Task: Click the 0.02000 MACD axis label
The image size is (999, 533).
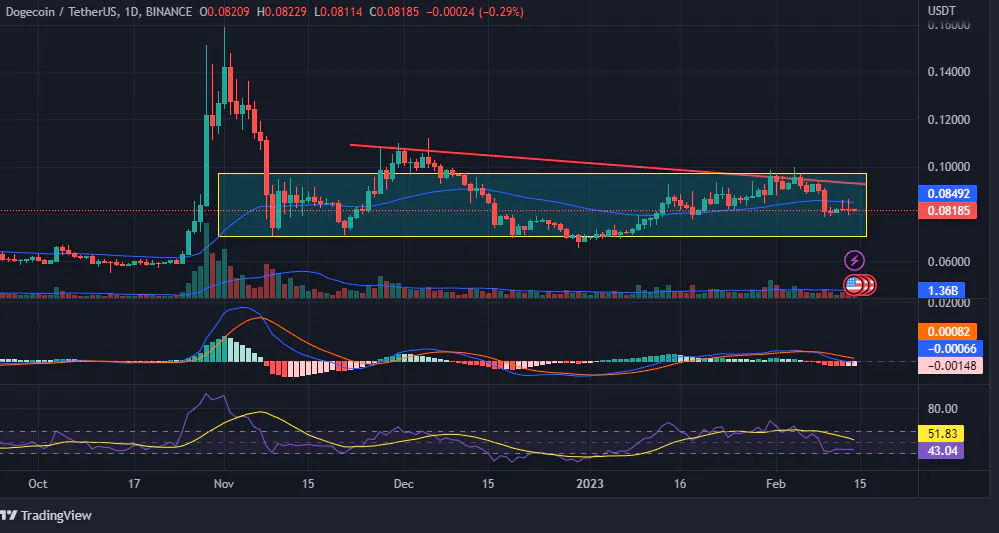Action: (x=948, y=303)
